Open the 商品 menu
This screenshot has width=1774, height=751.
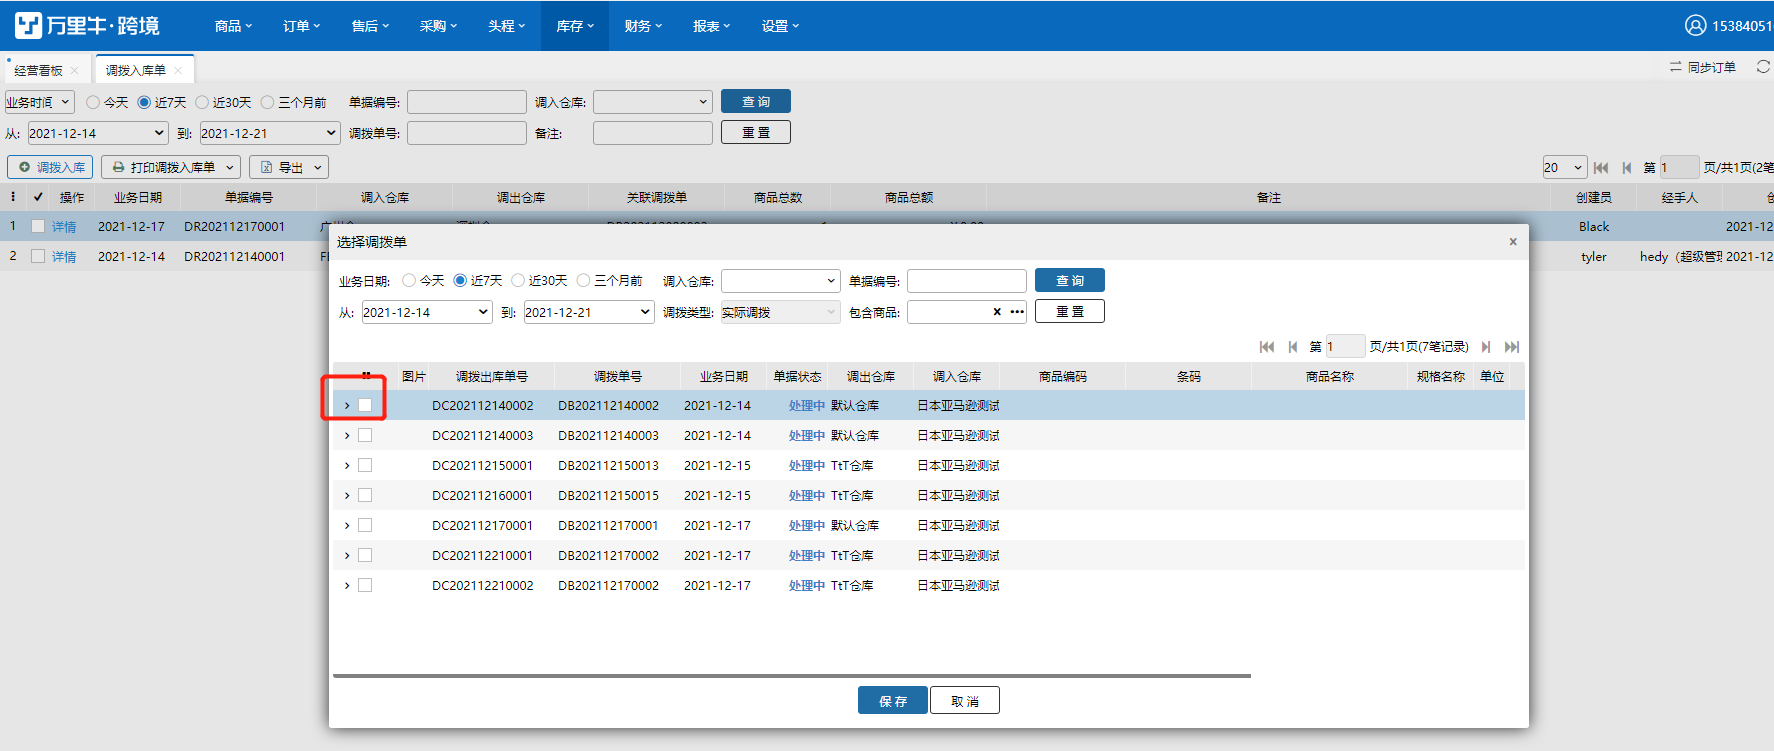tap(233, 26)
